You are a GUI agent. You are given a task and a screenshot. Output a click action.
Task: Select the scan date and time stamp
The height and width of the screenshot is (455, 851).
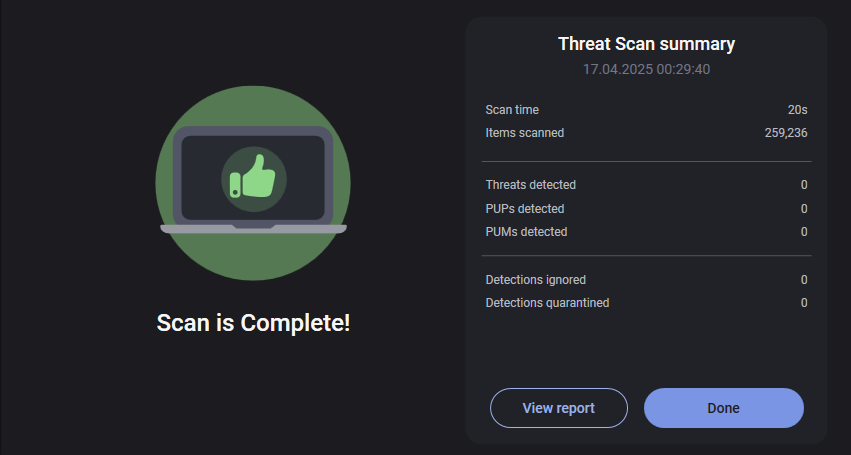(x=646, y=70)
